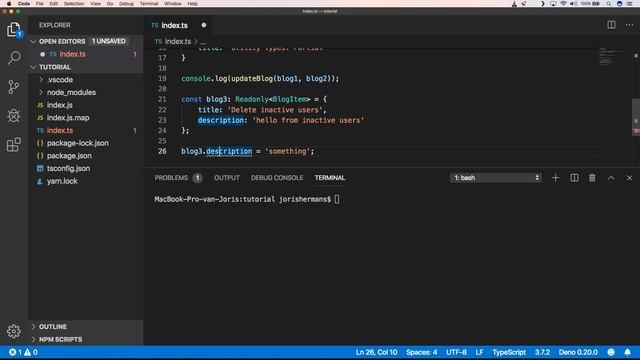Image resolution: width=640 pixels, height=360 pixels.
Task: Kill terminal with trash icon
Action: (592, 178)
